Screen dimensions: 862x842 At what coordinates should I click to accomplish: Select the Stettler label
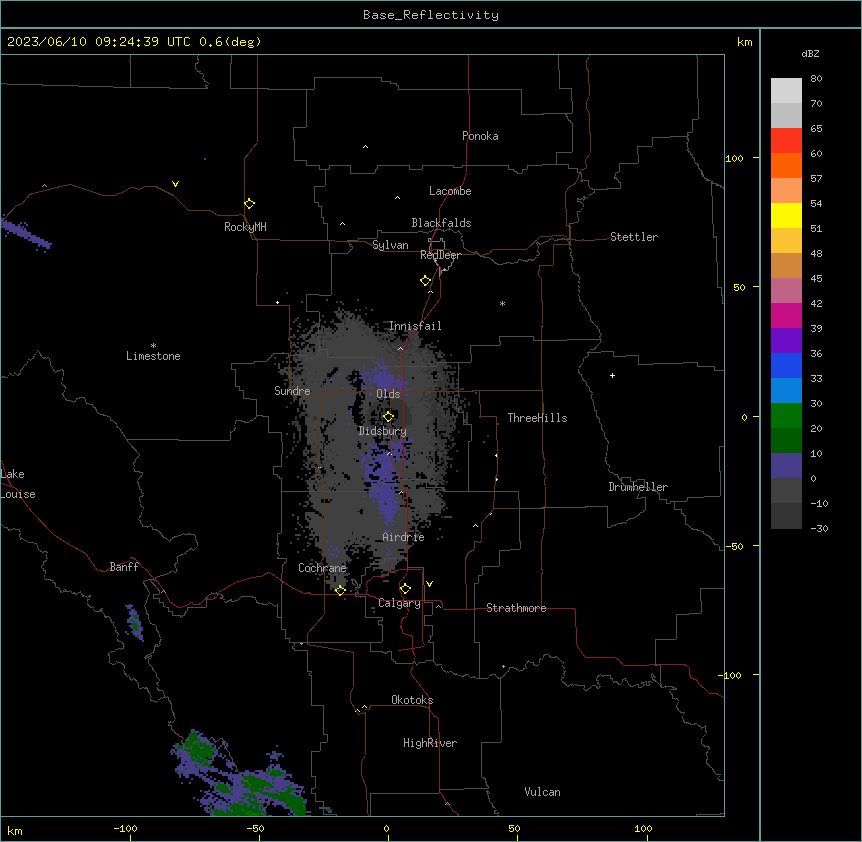pyautogui.click(x=634, y=237)
